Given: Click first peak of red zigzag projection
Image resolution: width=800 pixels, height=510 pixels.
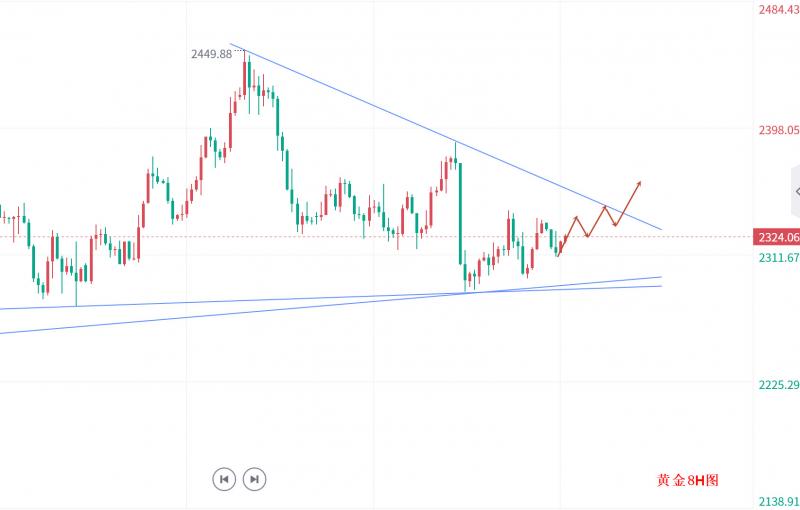Looking at the screenshot, I should (577, 216).
